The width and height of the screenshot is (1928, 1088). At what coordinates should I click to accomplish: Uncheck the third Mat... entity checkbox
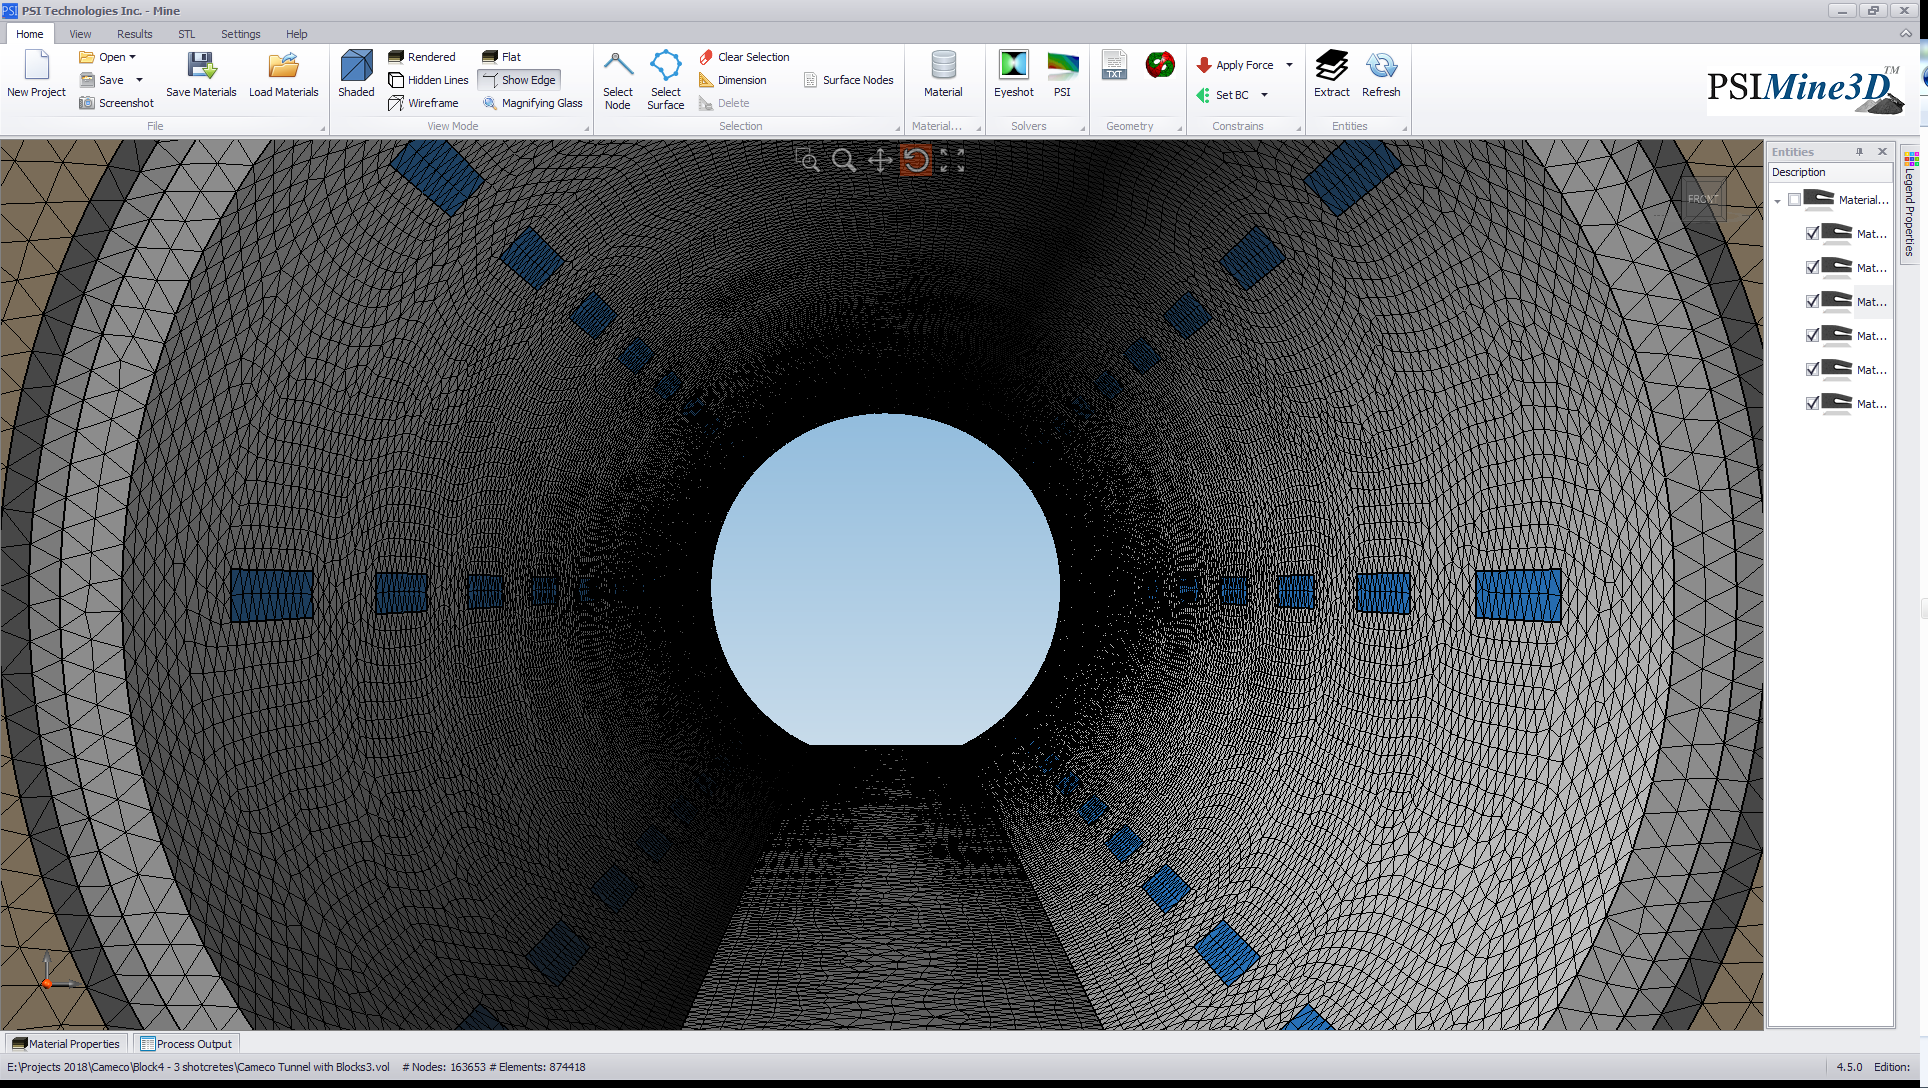[x=1813, y=302]
